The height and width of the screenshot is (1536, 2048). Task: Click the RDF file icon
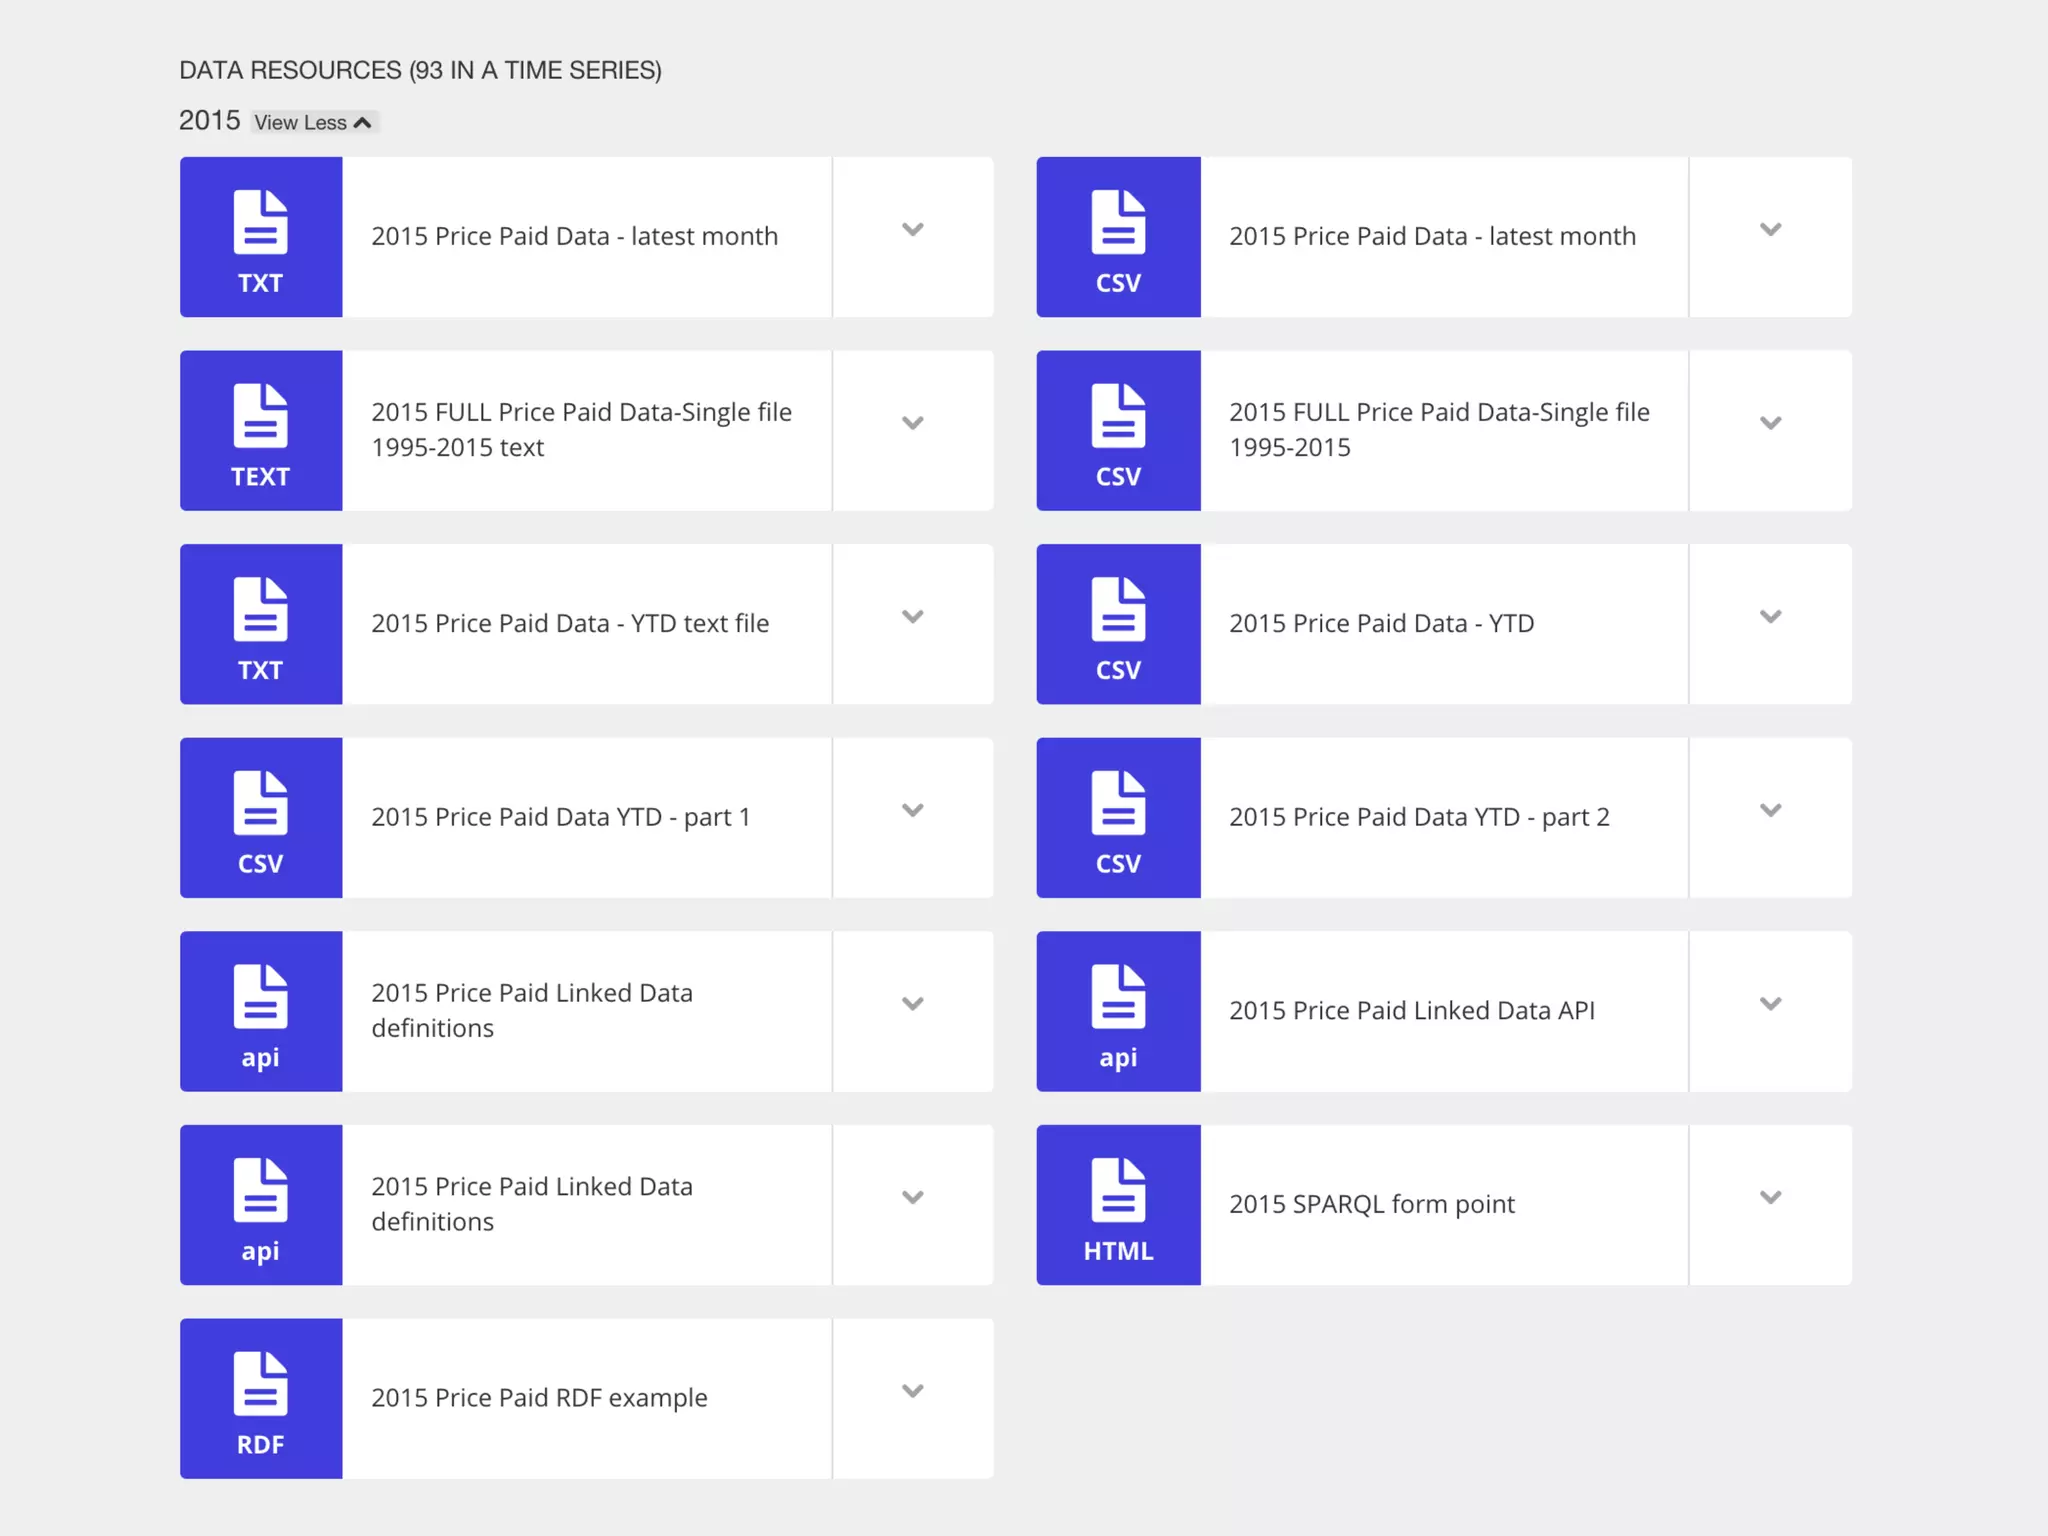tap(260, 1397)
